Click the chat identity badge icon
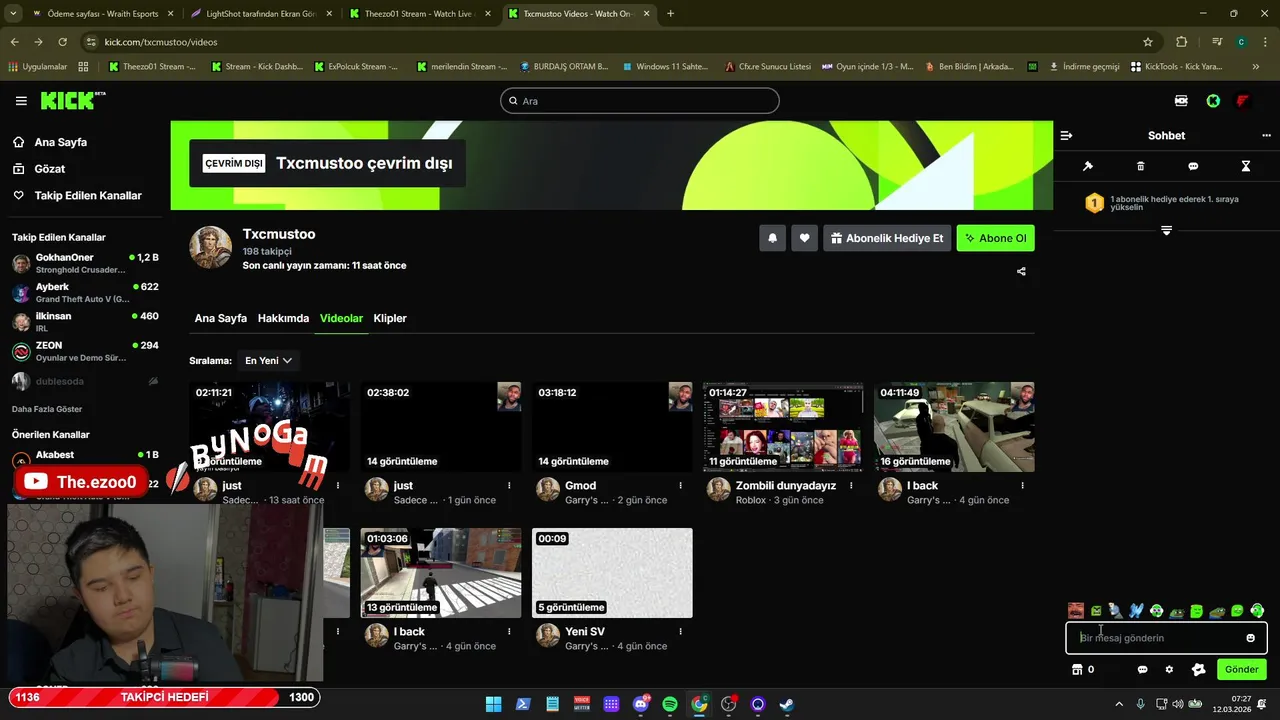The width and height of the screenshot is (1280, 720). click(x=1198, y=670)
